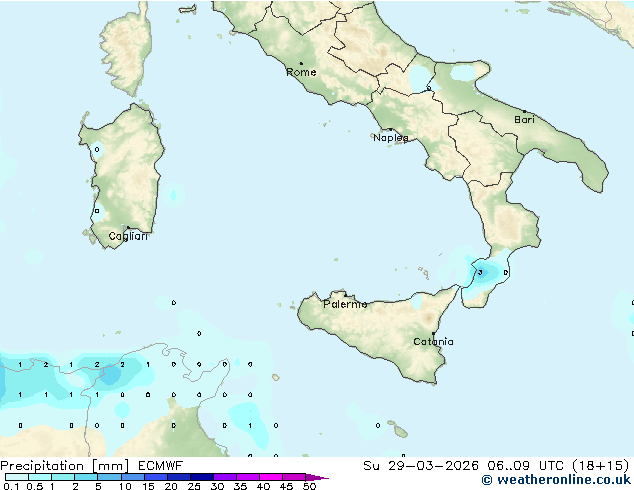Image resolution: width=634 pixels, height=490 pixels.
Task: Click the (18+15) run label
Action: [x=601, y=466]
